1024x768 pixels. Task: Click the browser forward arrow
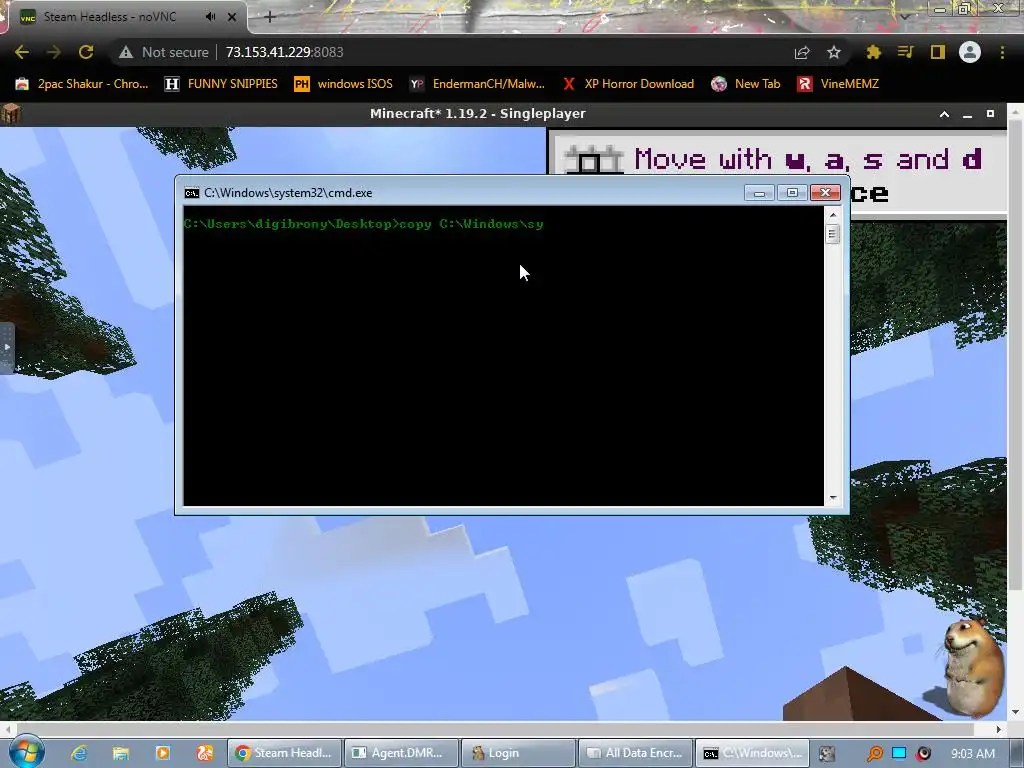54,52
